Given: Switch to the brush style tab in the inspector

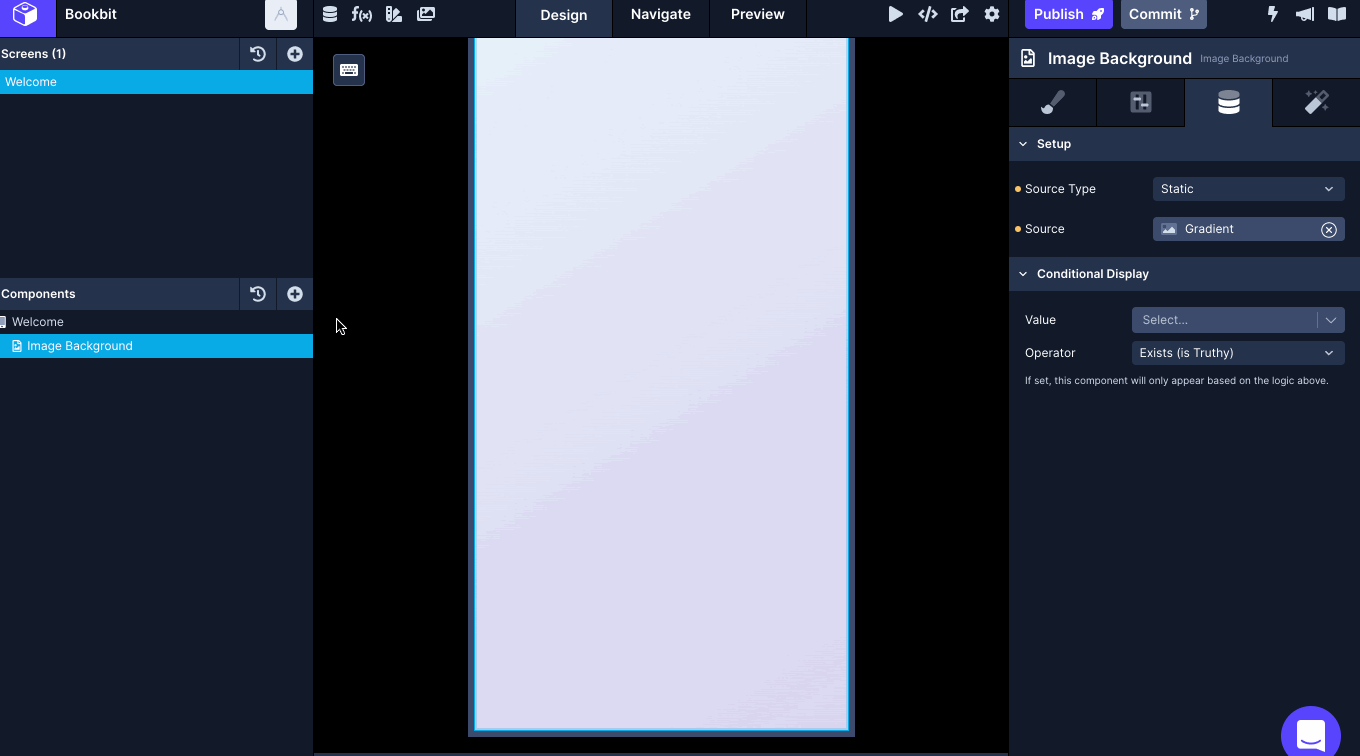Looking at the screenshot, I should [x=1051, y=102].
